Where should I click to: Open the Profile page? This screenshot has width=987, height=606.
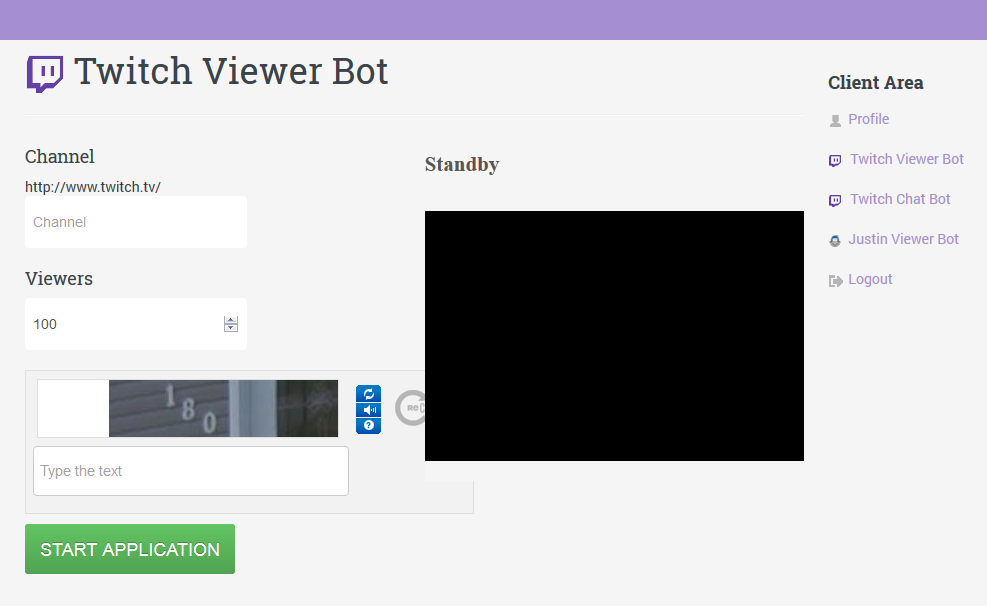[x=868, y=119]
